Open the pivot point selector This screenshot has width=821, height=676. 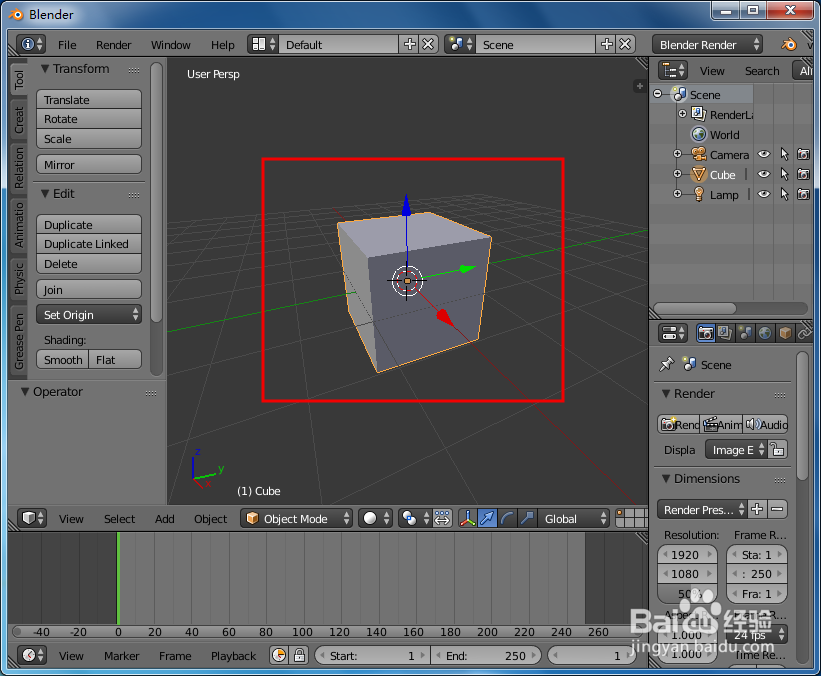(x=415, y=518)
